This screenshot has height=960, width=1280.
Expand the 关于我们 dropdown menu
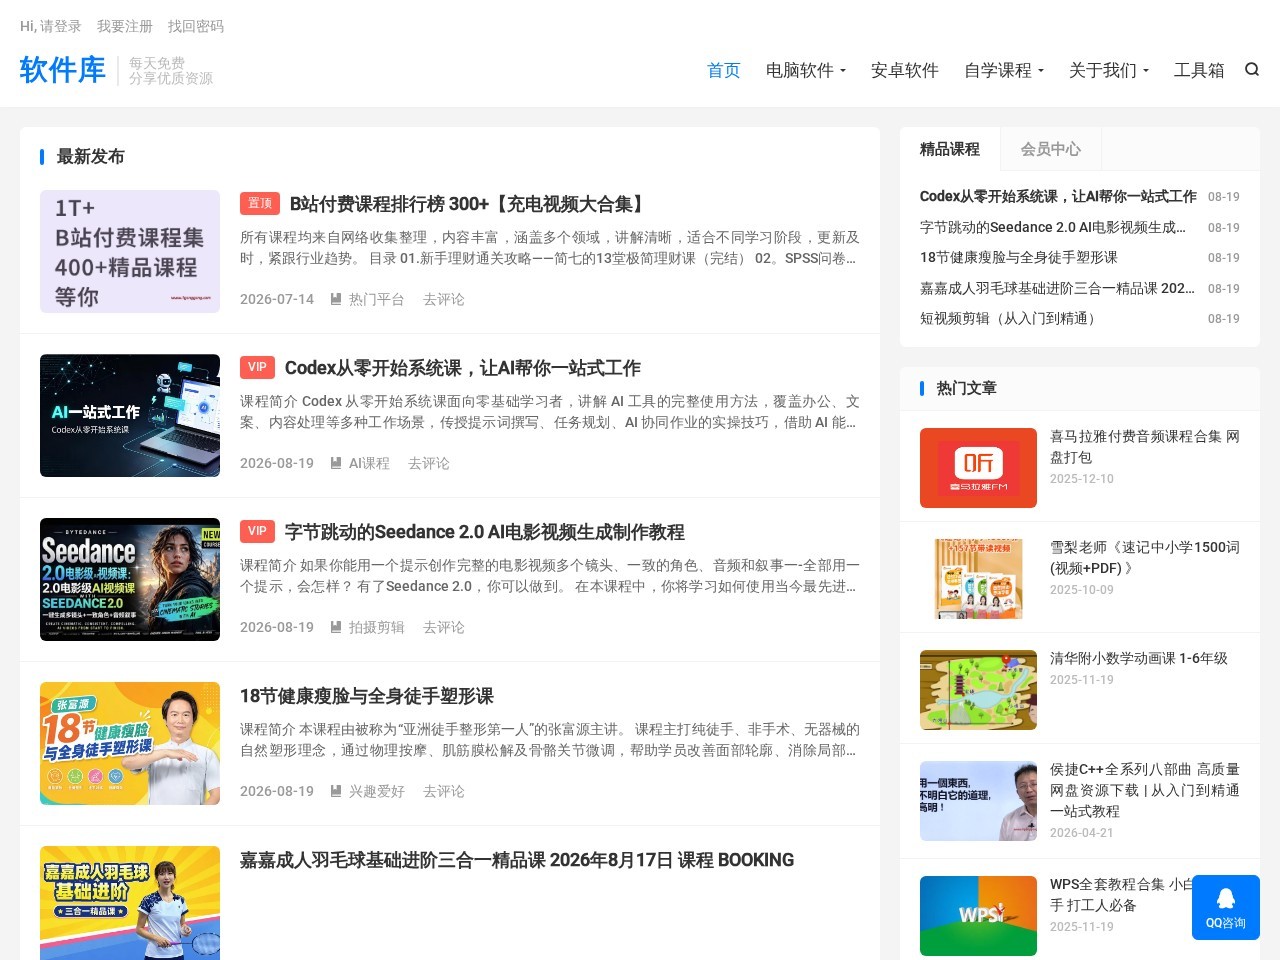(1109, 70)
